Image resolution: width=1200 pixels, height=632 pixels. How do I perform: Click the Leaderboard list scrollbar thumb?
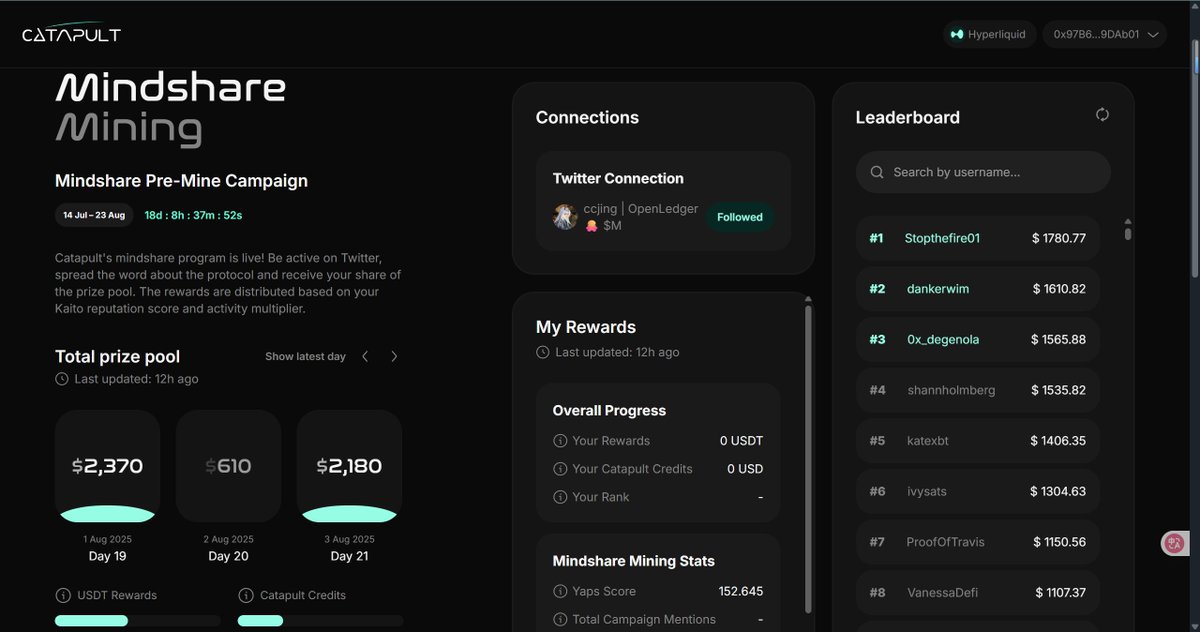pyautogui.click(x=1128, y=232)
